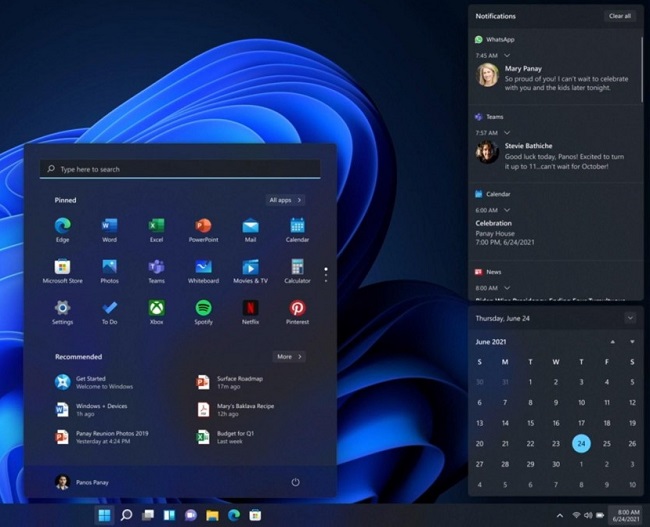This screenshot has width=650, height=527.
Task: Click the Start menu search box
Action: pyautogui.click(x=180, y=169)
